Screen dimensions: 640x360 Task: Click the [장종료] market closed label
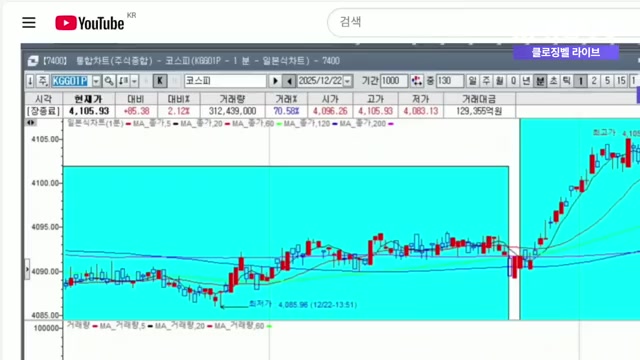[x=43, y=111]
